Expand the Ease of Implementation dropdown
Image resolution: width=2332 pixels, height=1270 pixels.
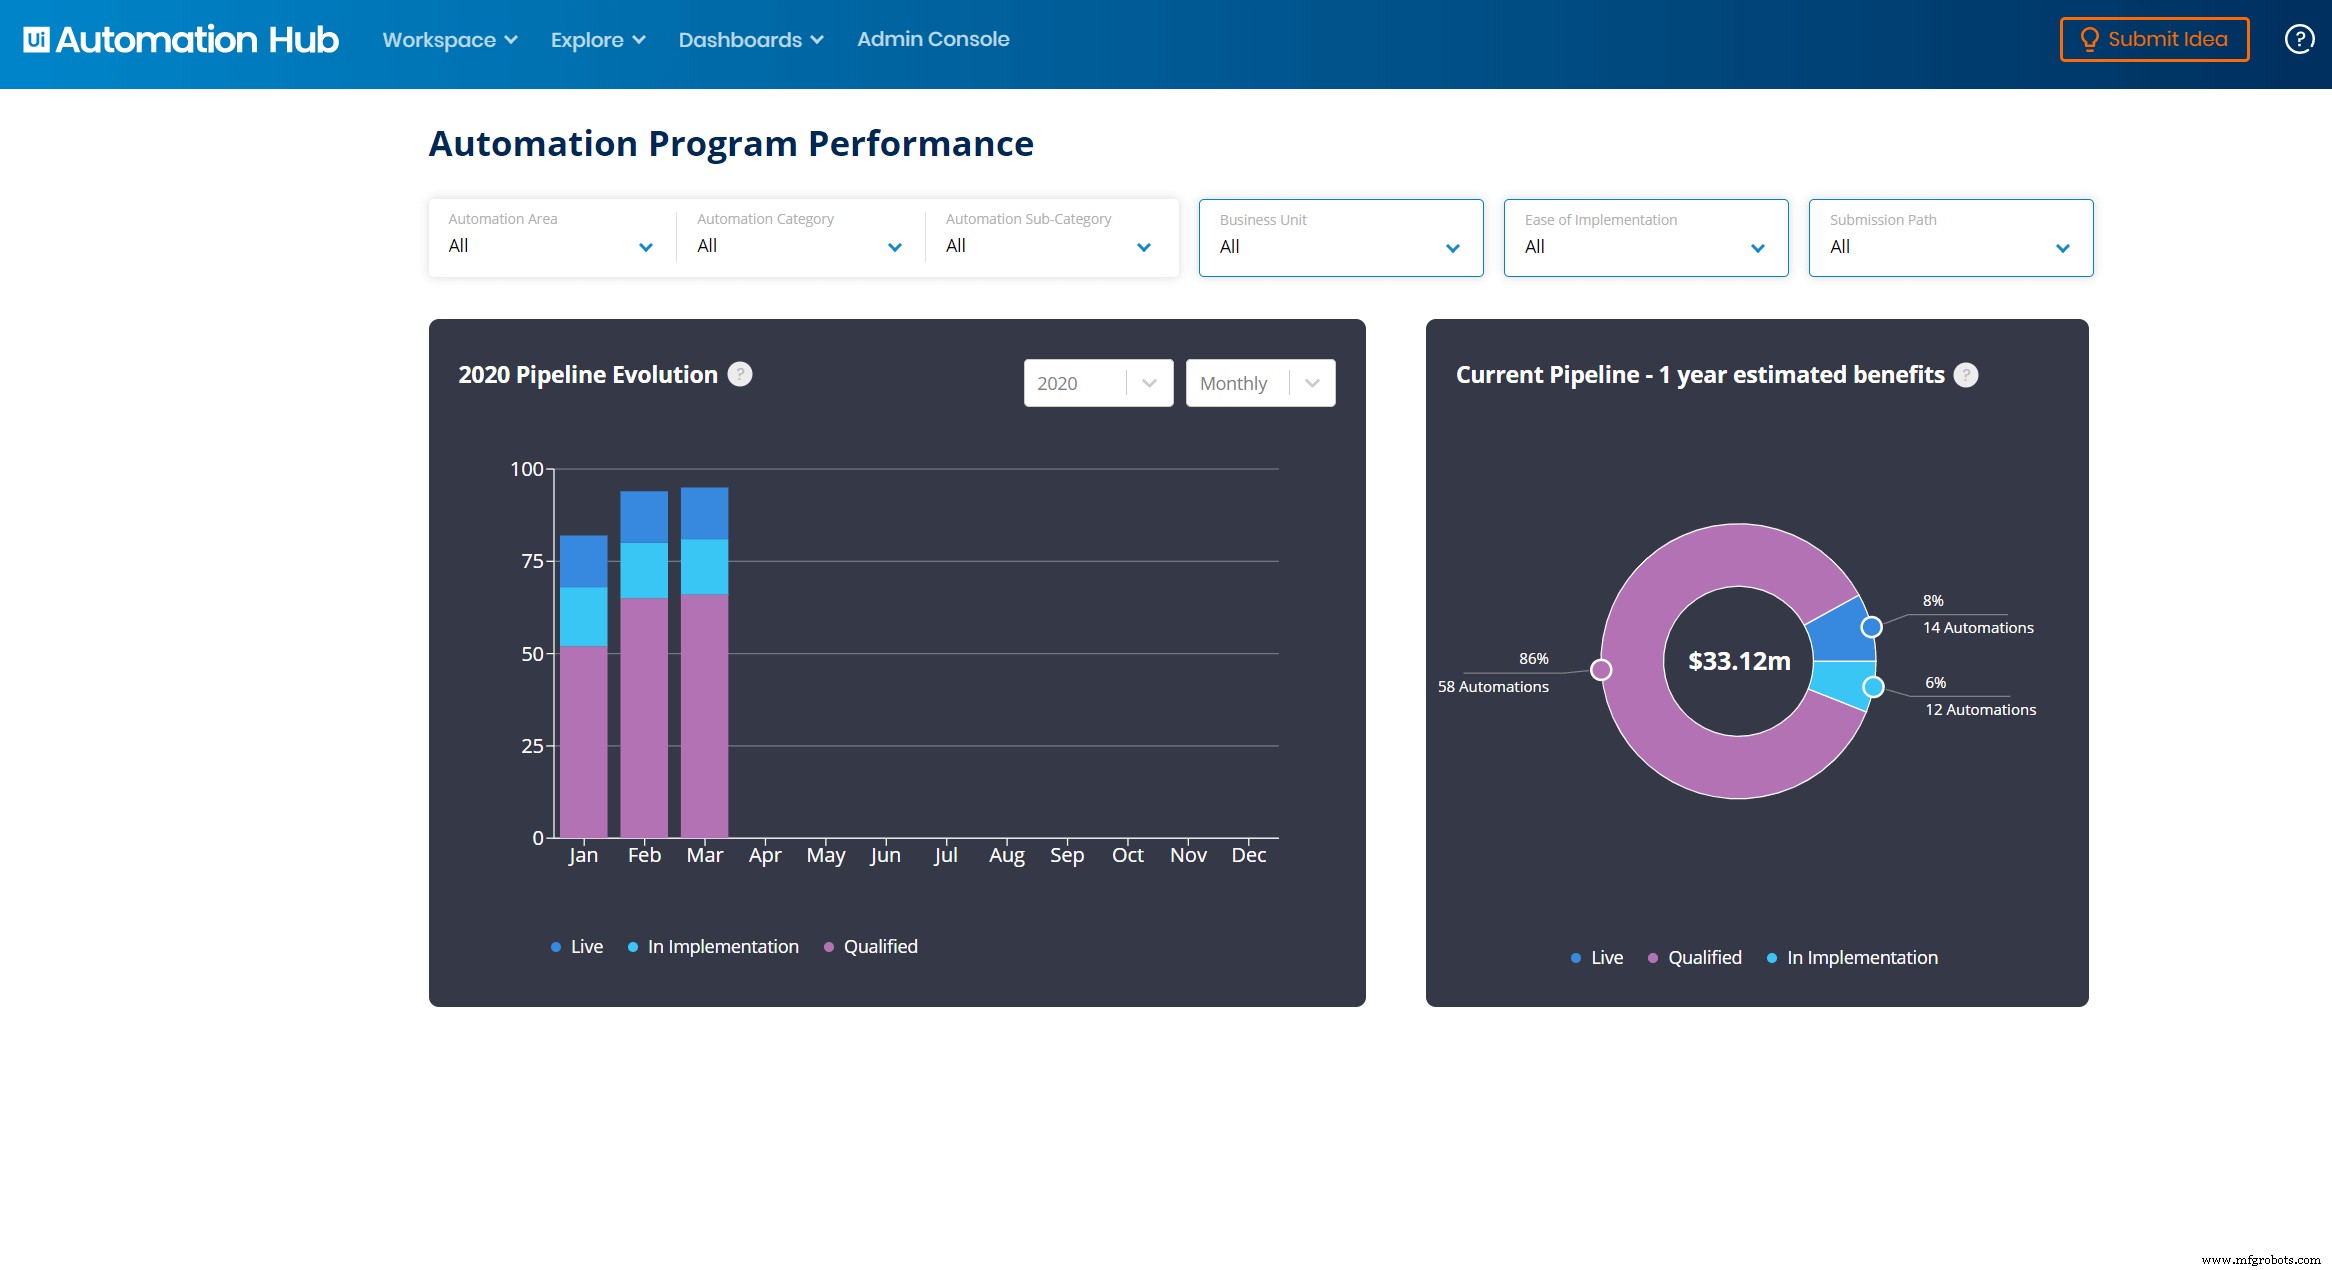point(1645,246)
